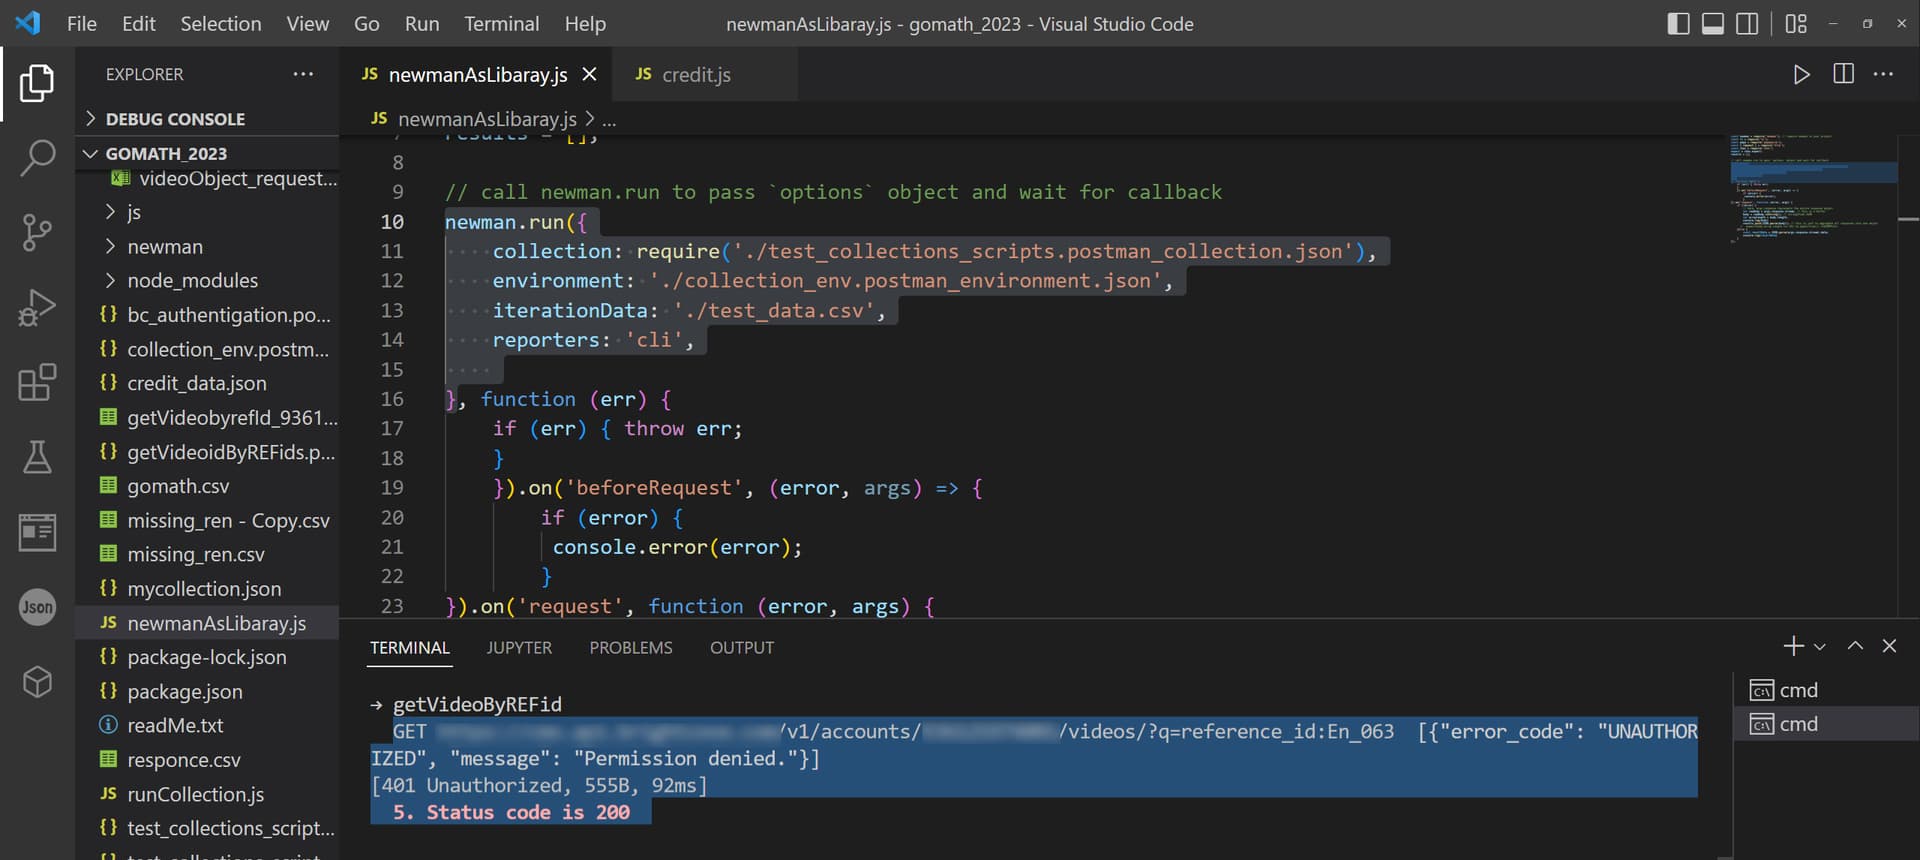Select the second cmd terminal instance
This screenshot has height=860, width=1920.
coord(1825,724)
